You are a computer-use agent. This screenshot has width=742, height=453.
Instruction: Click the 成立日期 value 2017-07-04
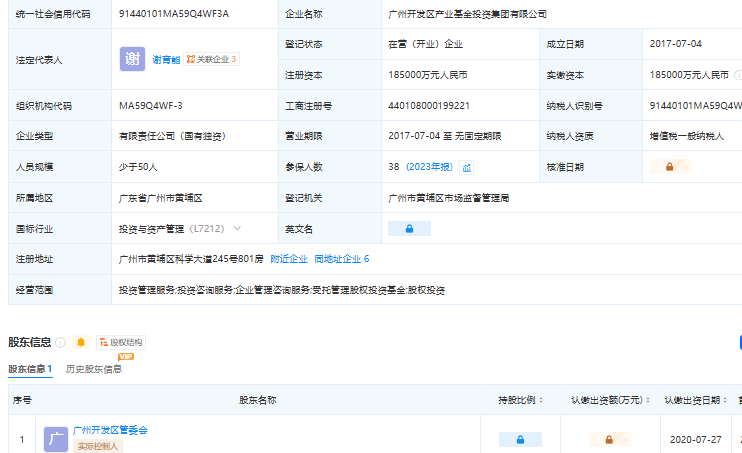(x=676, y=44)
